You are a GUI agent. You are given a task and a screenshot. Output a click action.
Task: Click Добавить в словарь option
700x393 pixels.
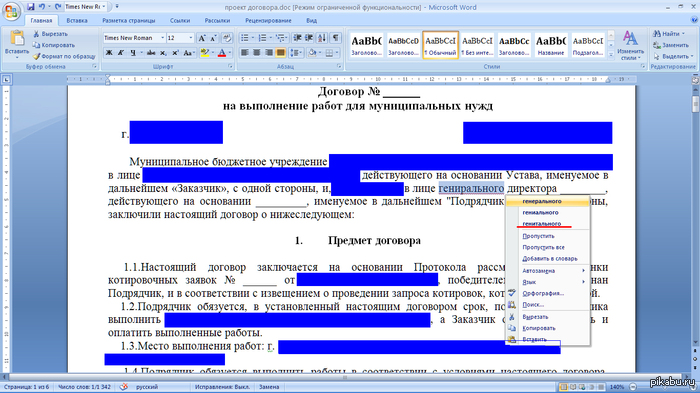[x=550, y=259]
